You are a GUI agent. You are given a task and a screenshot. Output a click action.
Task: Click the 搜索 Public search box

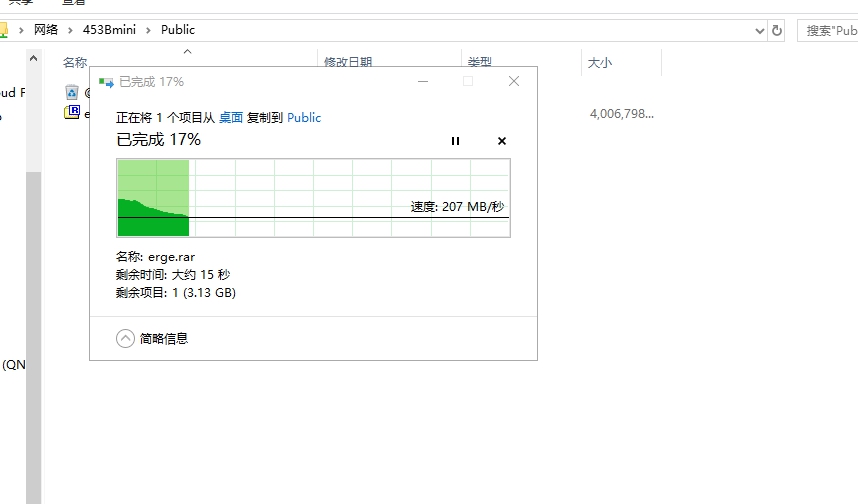[827, 31]
